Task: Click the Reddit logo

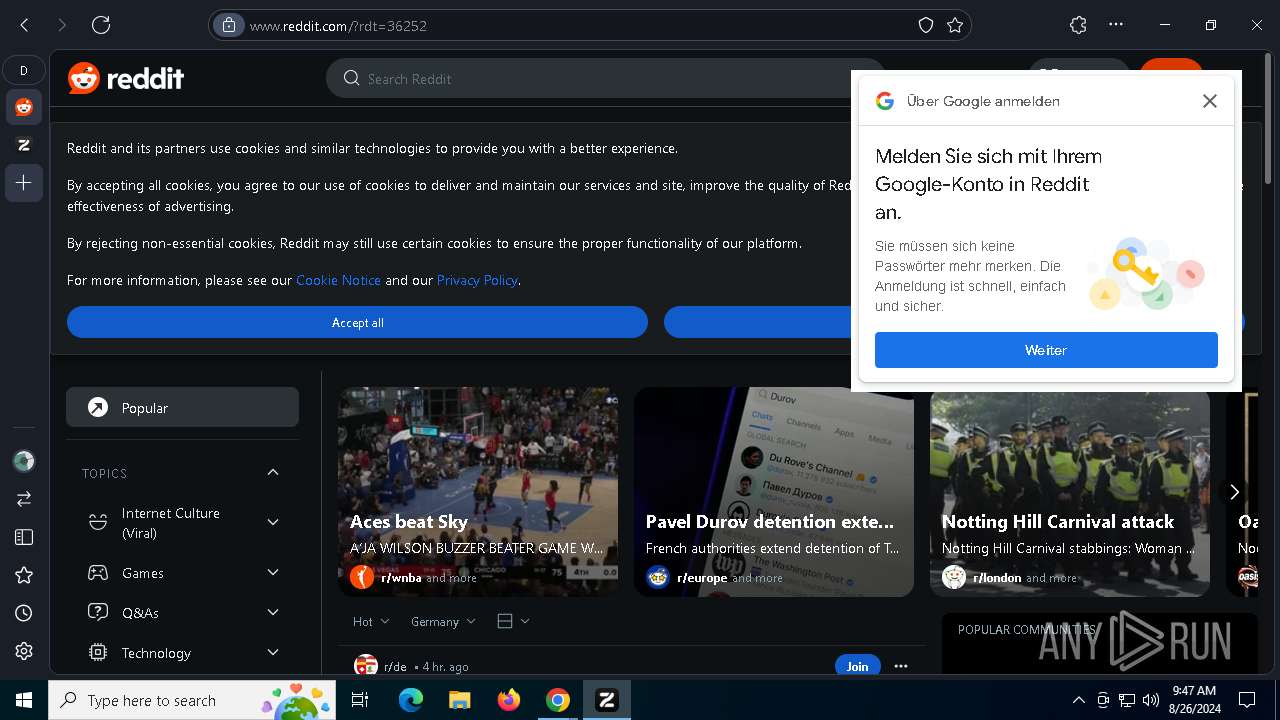Action: 126,78
